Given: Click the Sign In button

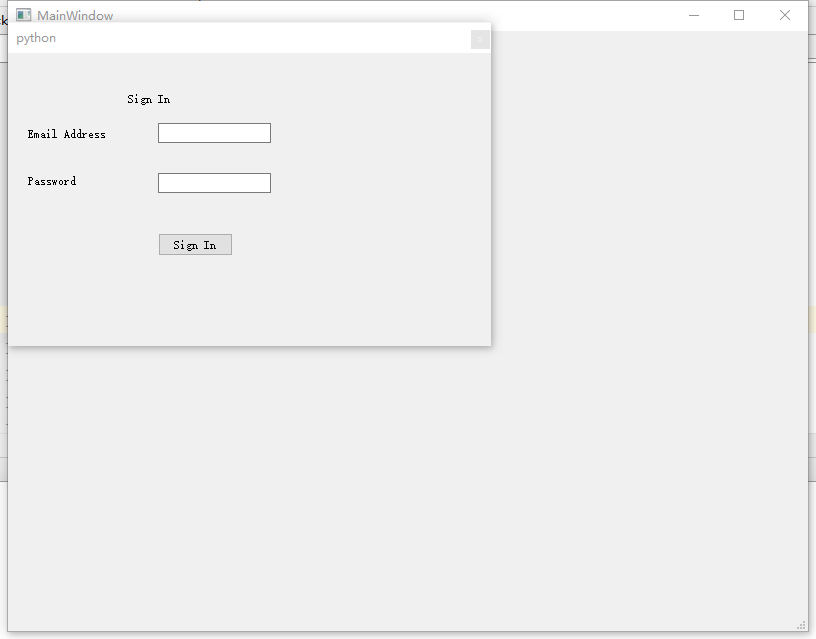Looking at the screenshot, I should click(x=195, y=245).
